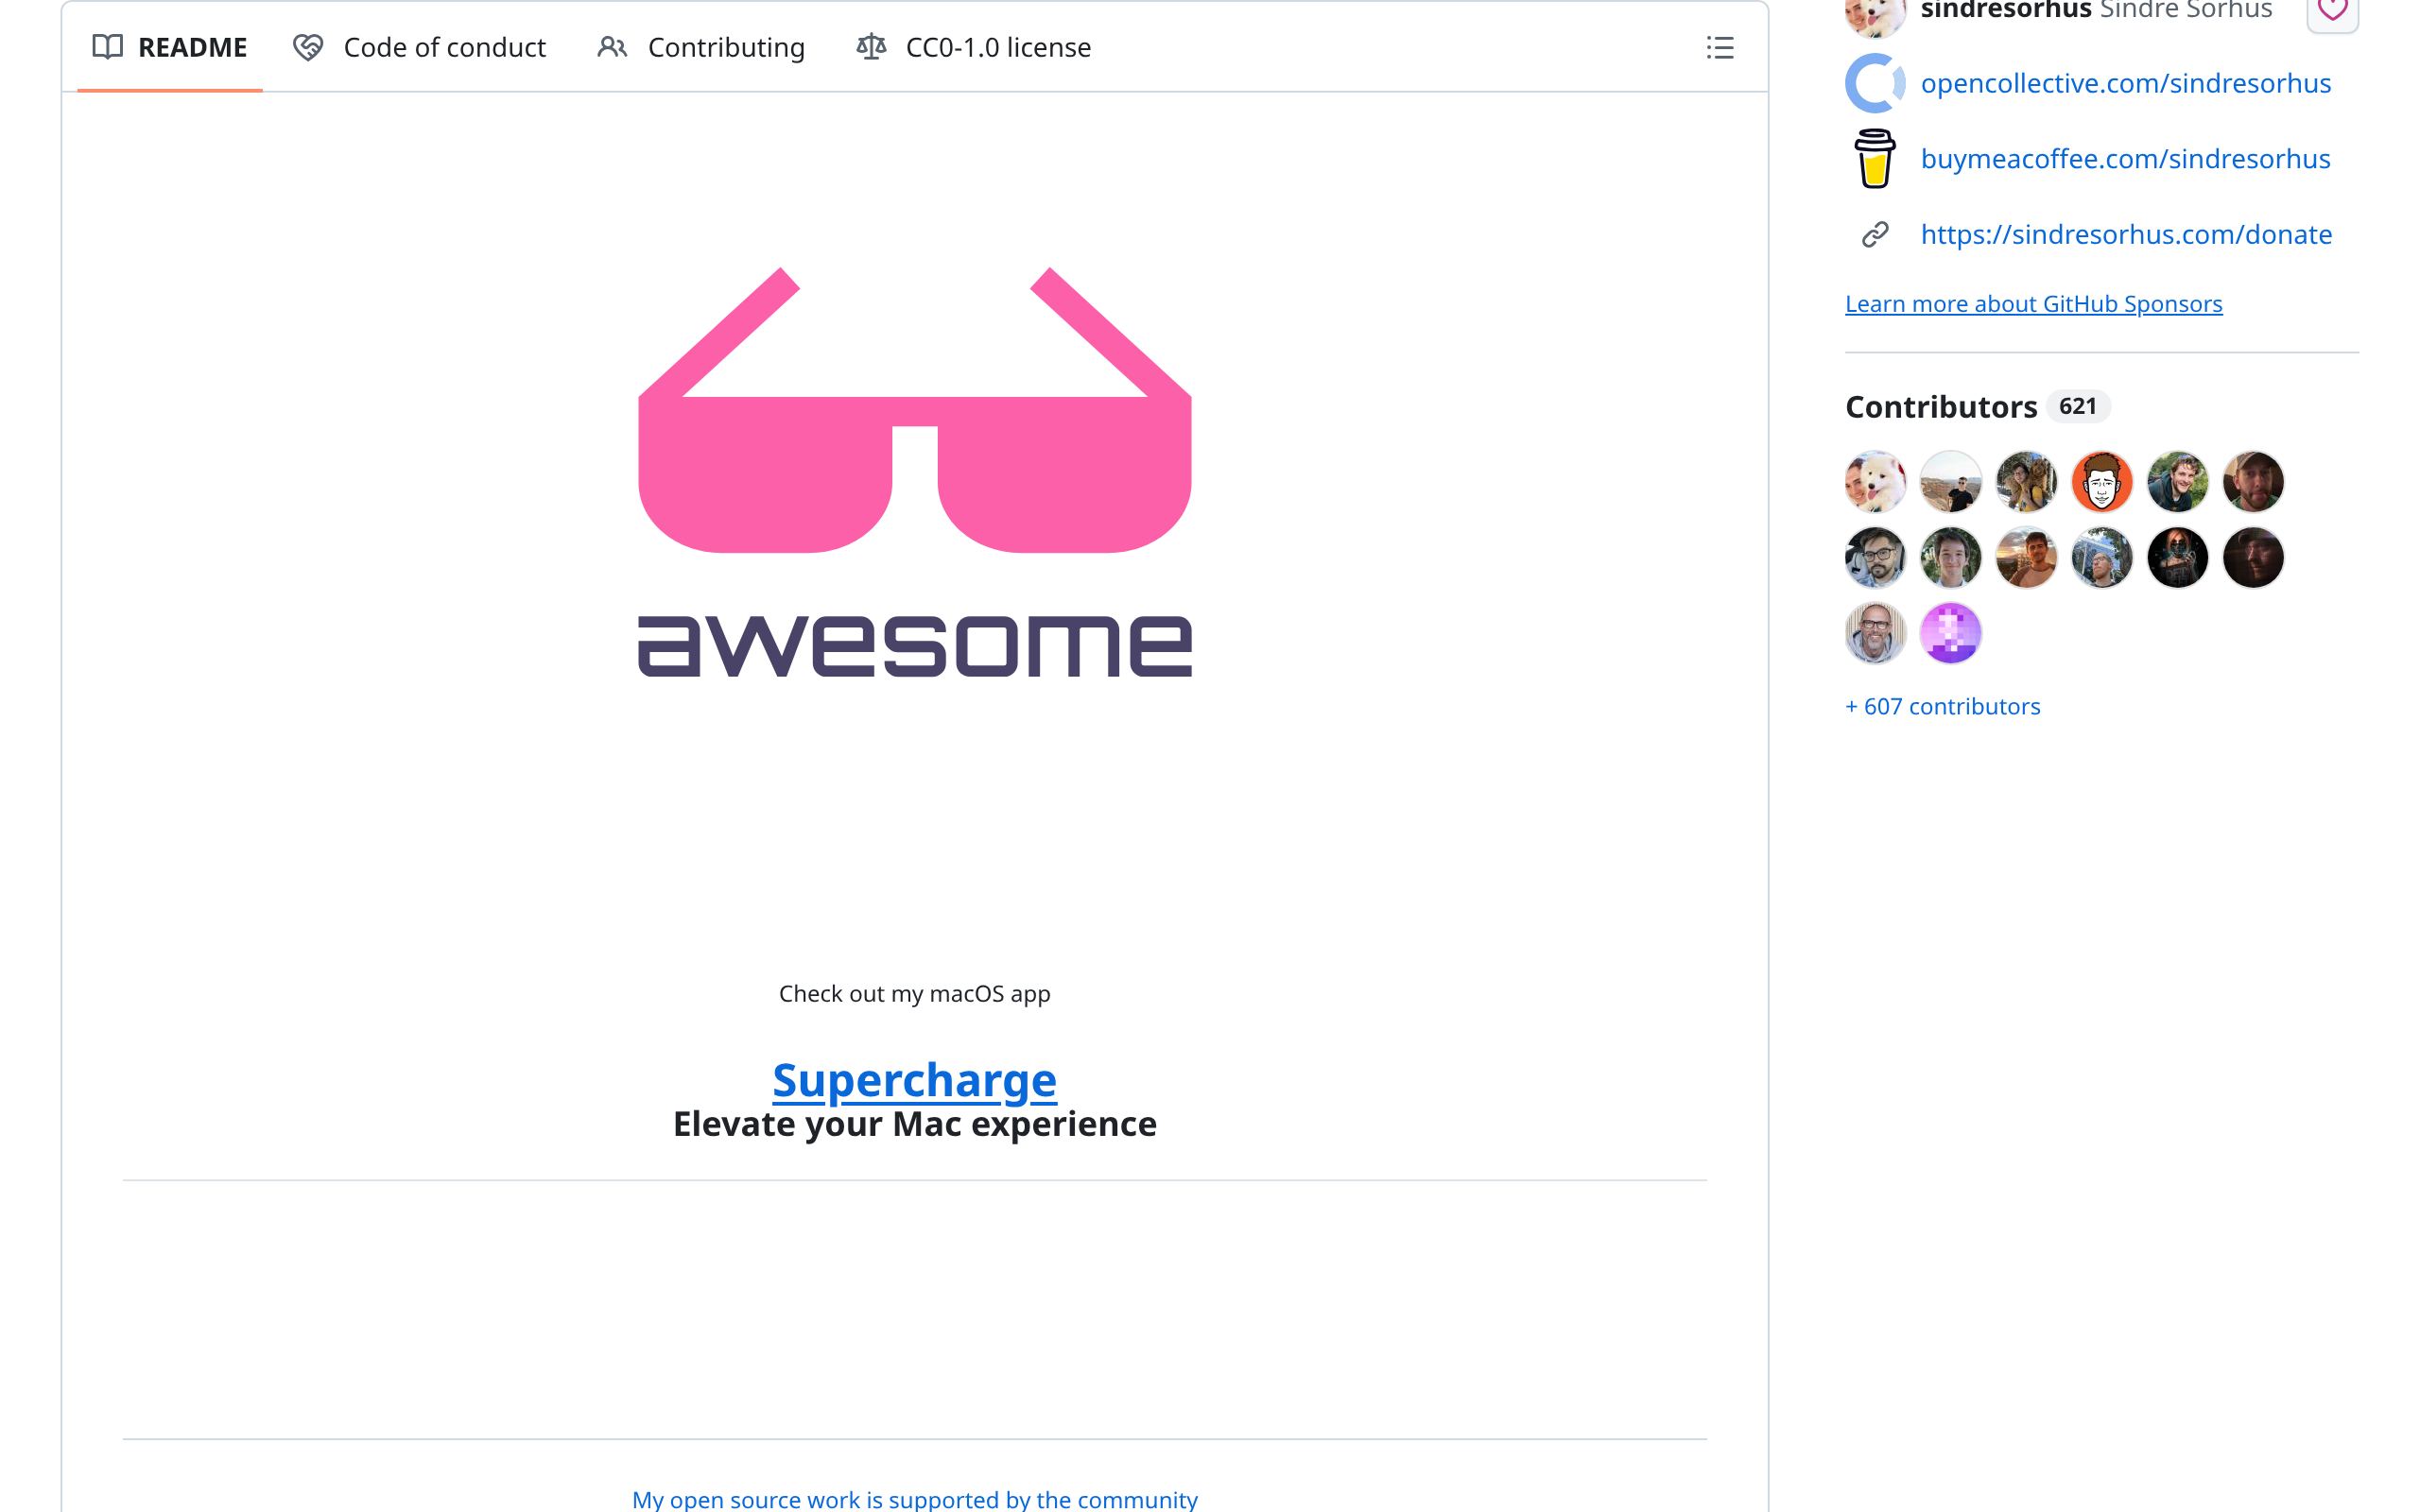Click the 'Check out my macOS app' text

(x=914, y=994)
